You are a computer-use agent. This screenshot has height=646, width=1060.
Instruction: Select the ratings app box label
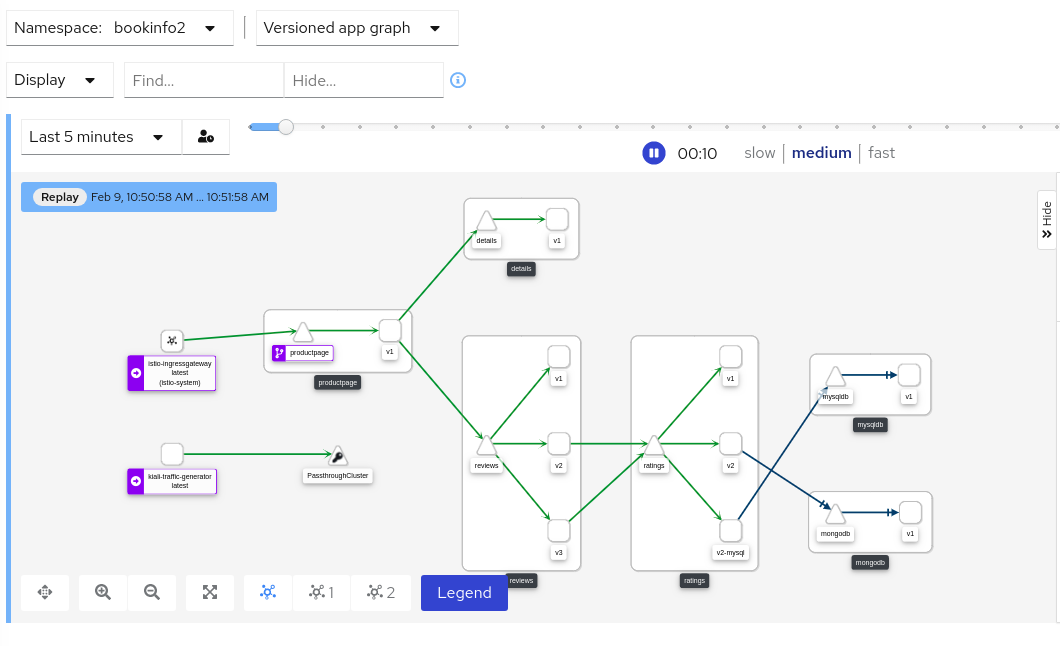coord(694,580)
